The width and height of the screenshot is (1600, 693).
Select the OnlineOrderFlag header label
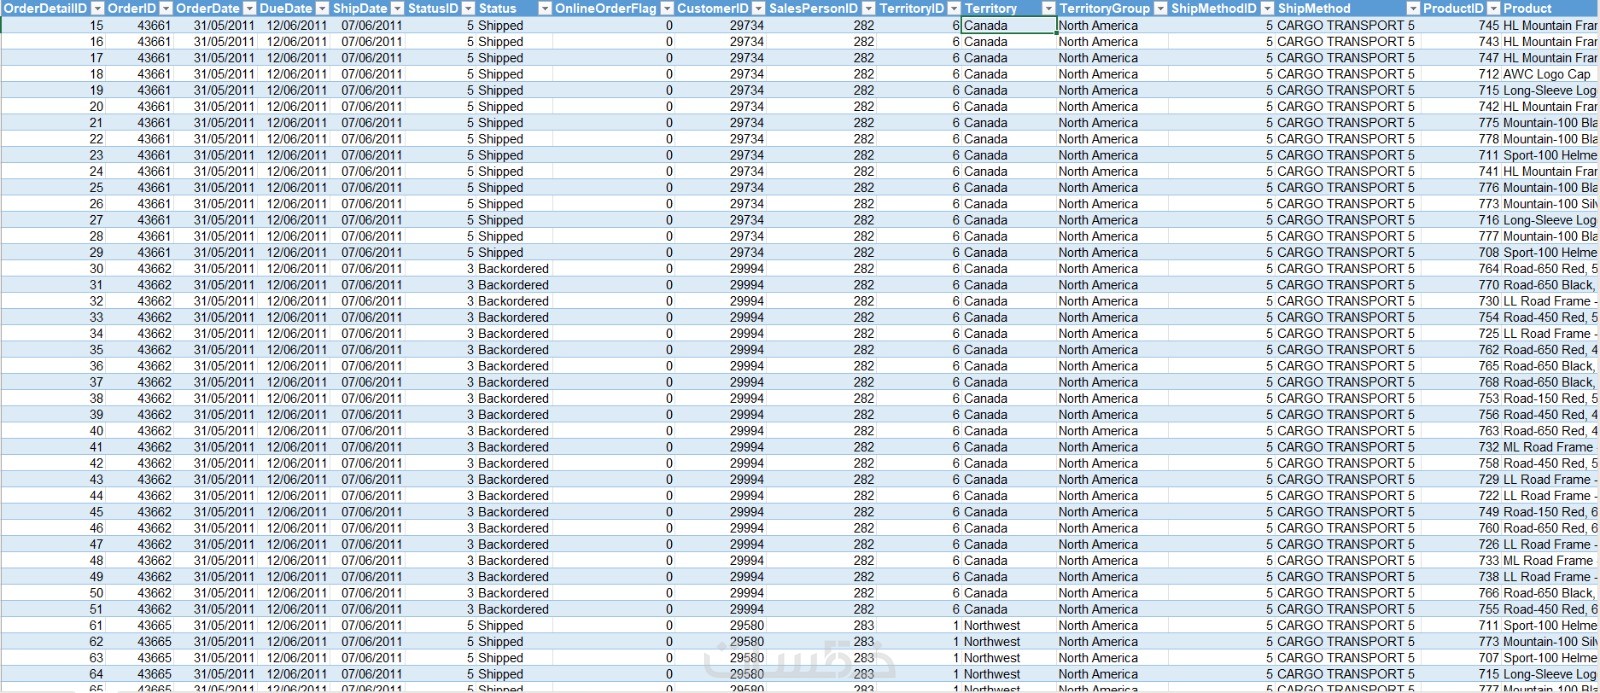[606, 8]
